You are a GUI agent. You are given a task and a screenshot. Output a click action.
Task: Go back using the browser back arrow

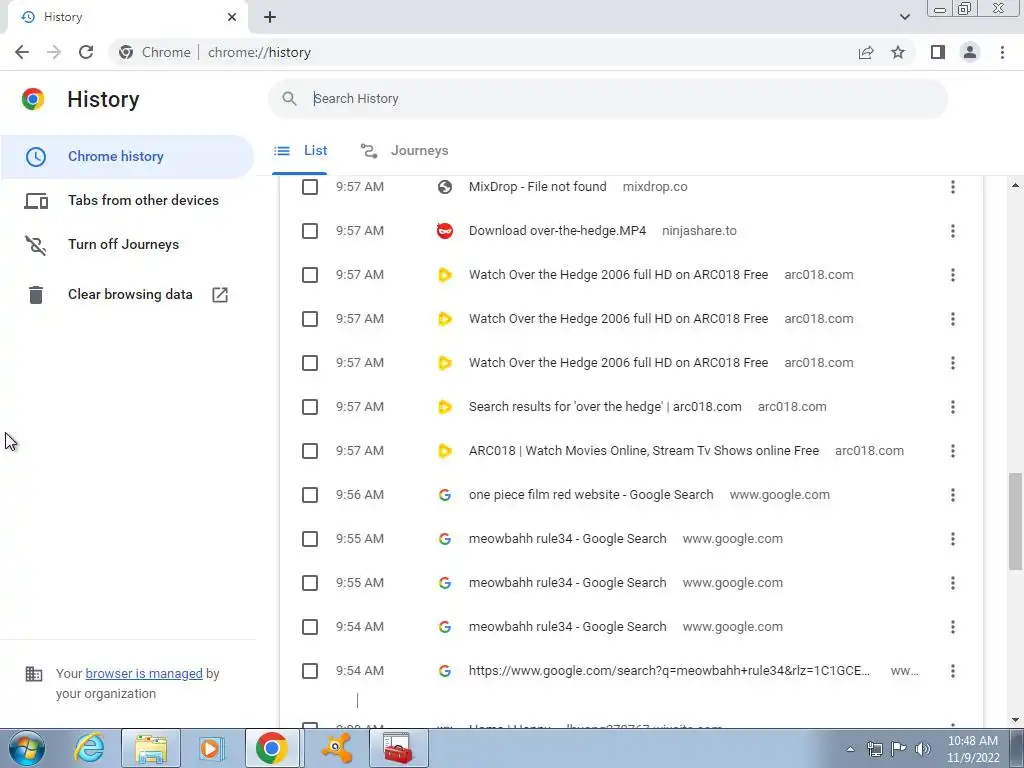tap(22, 52)
